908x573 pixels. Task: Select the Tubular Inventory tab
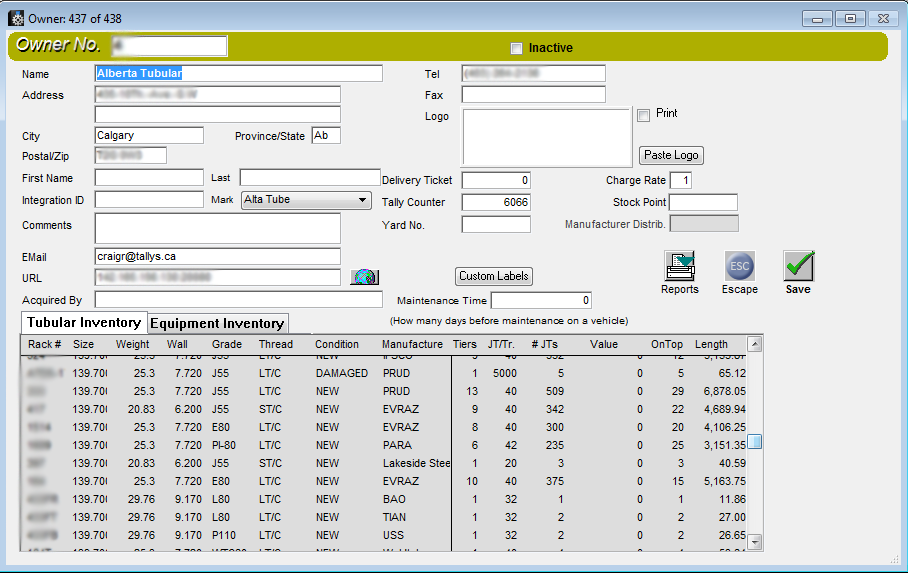click(x=84, y=322)
